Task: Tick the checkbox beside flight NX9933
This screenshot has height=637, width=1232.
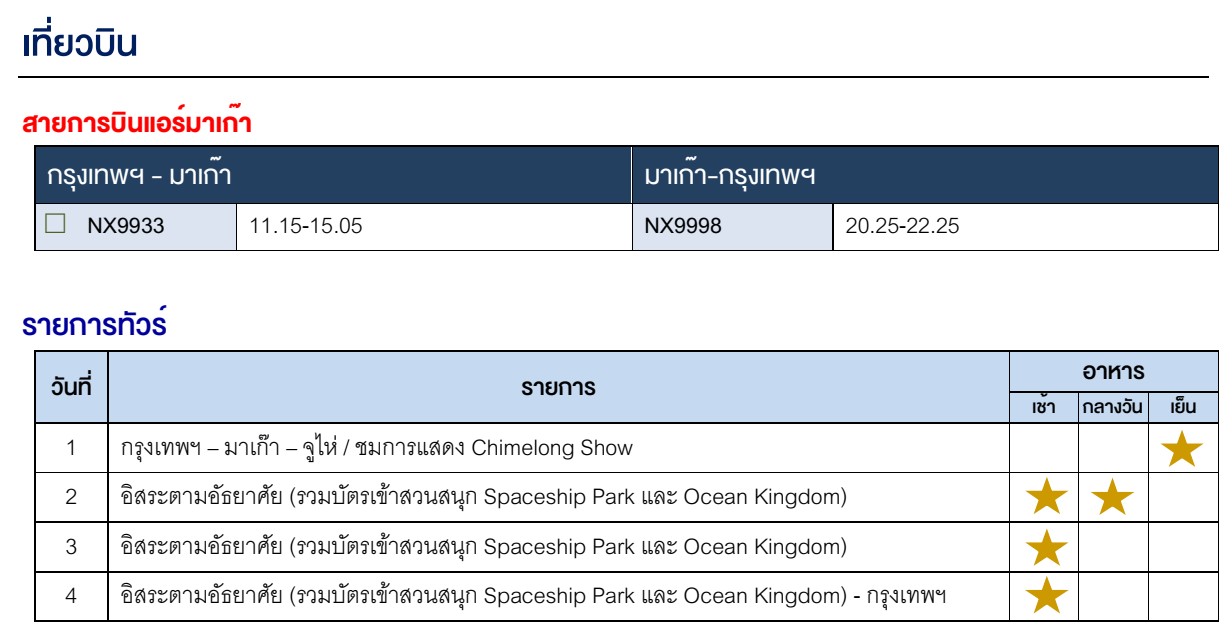Action: 55,226
